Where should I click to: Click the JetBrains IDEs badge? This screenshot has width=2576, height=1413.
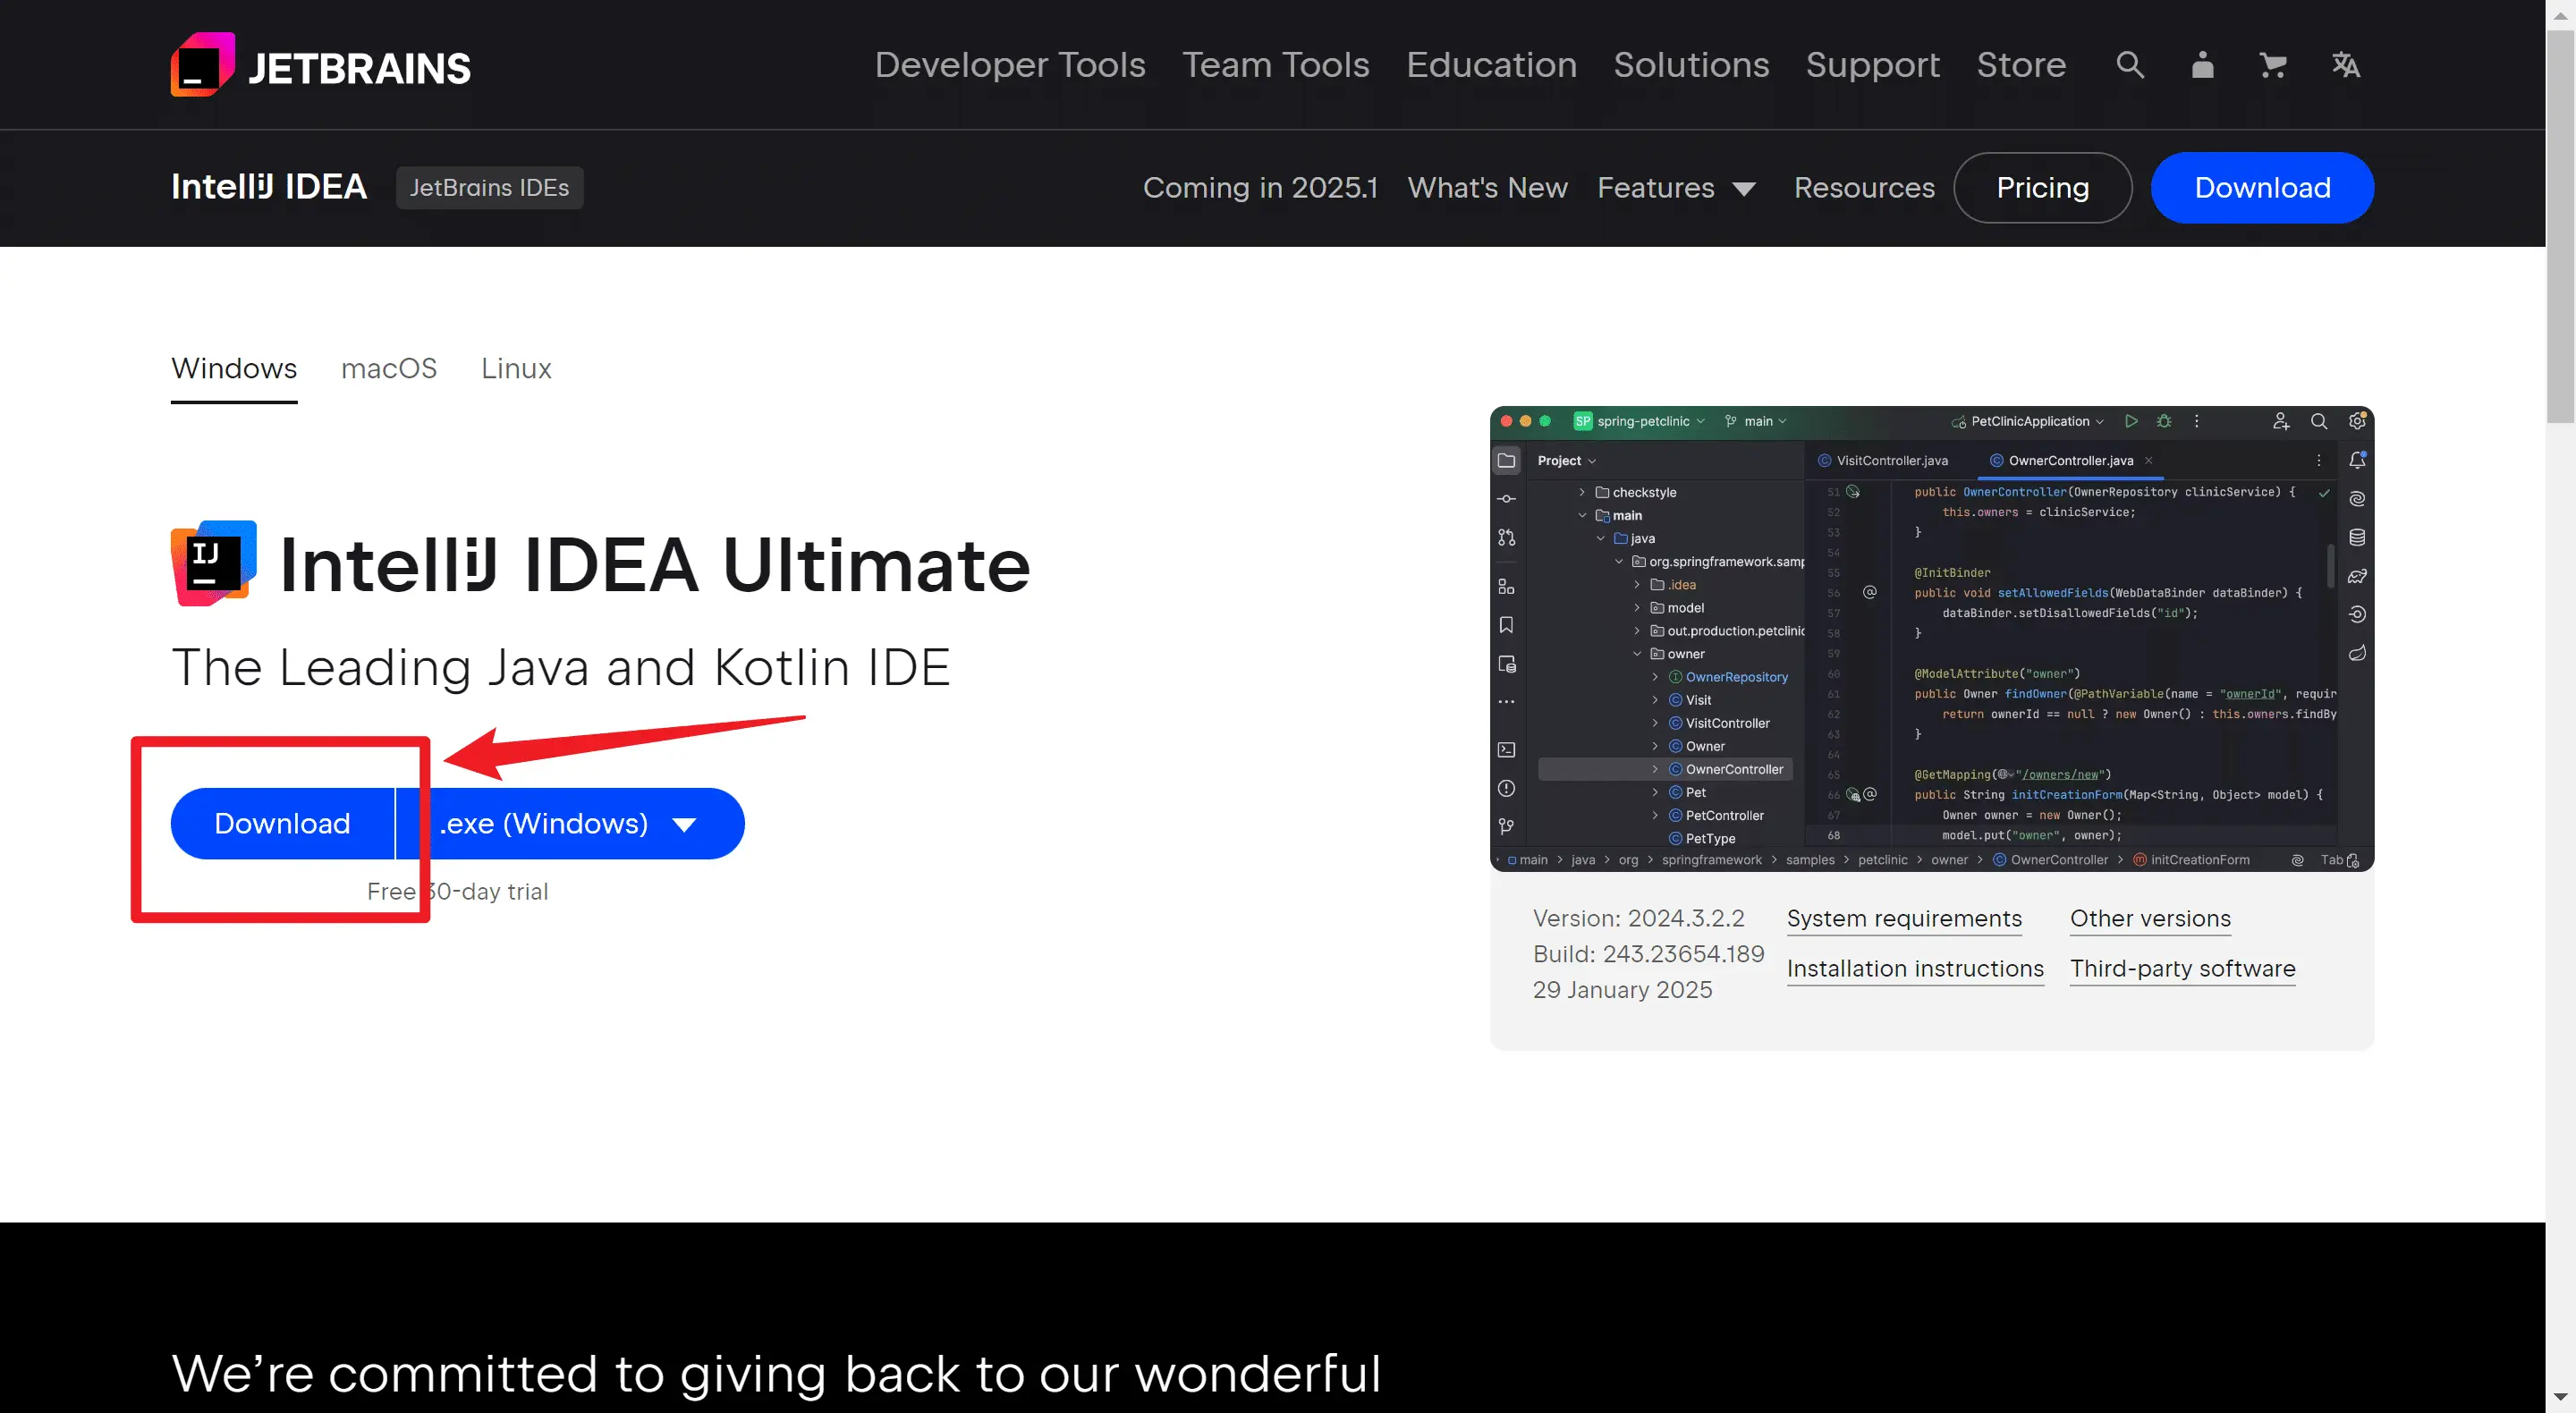pyautogui.click(x=489, y=188)
